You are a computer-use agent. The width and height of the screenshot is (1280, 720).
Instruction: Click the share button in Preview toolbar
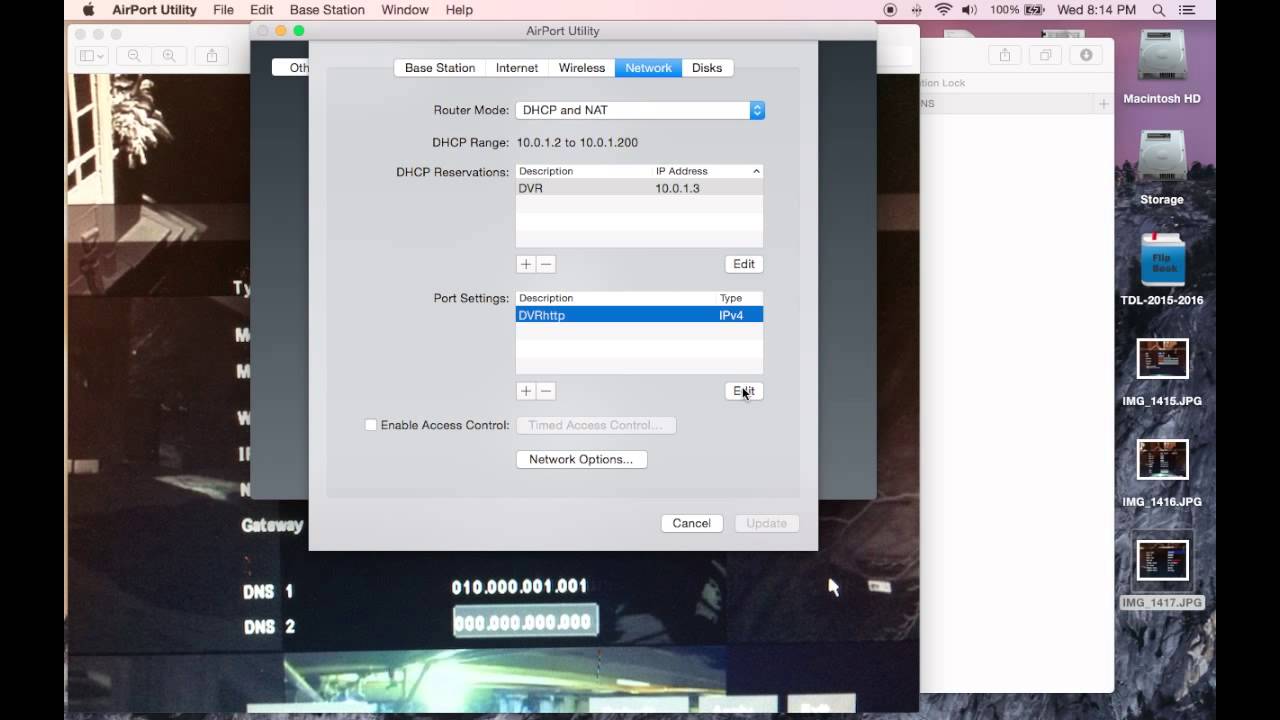211,56
